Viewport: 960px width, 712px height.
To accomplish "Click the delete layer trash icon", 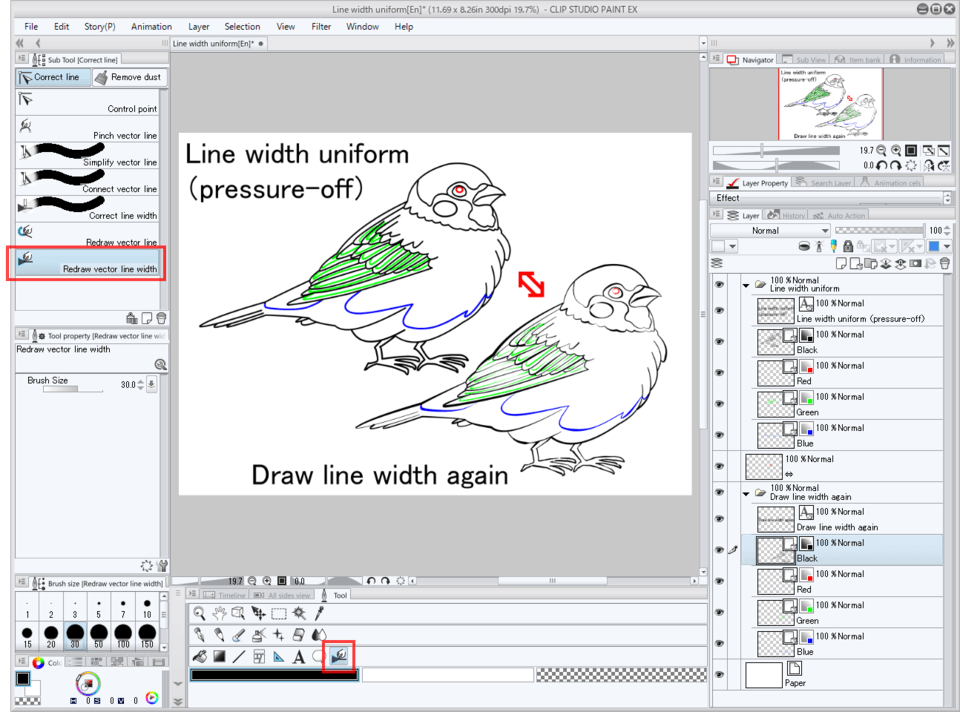I will pyautogui.click(x=945, y=263).
